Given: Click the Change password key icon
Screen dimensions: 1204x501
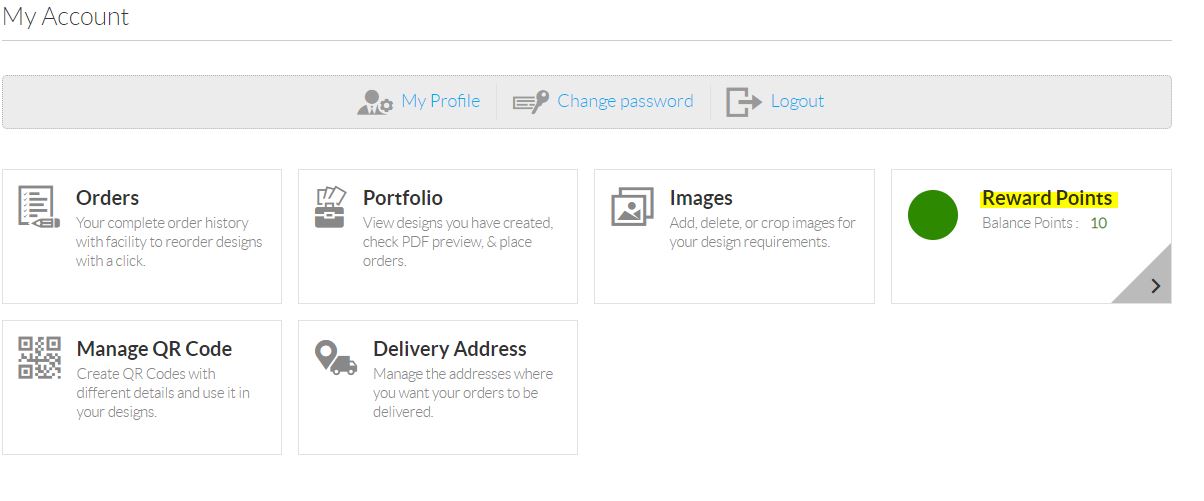Looking at the screenshot, I should coord(531,102).
